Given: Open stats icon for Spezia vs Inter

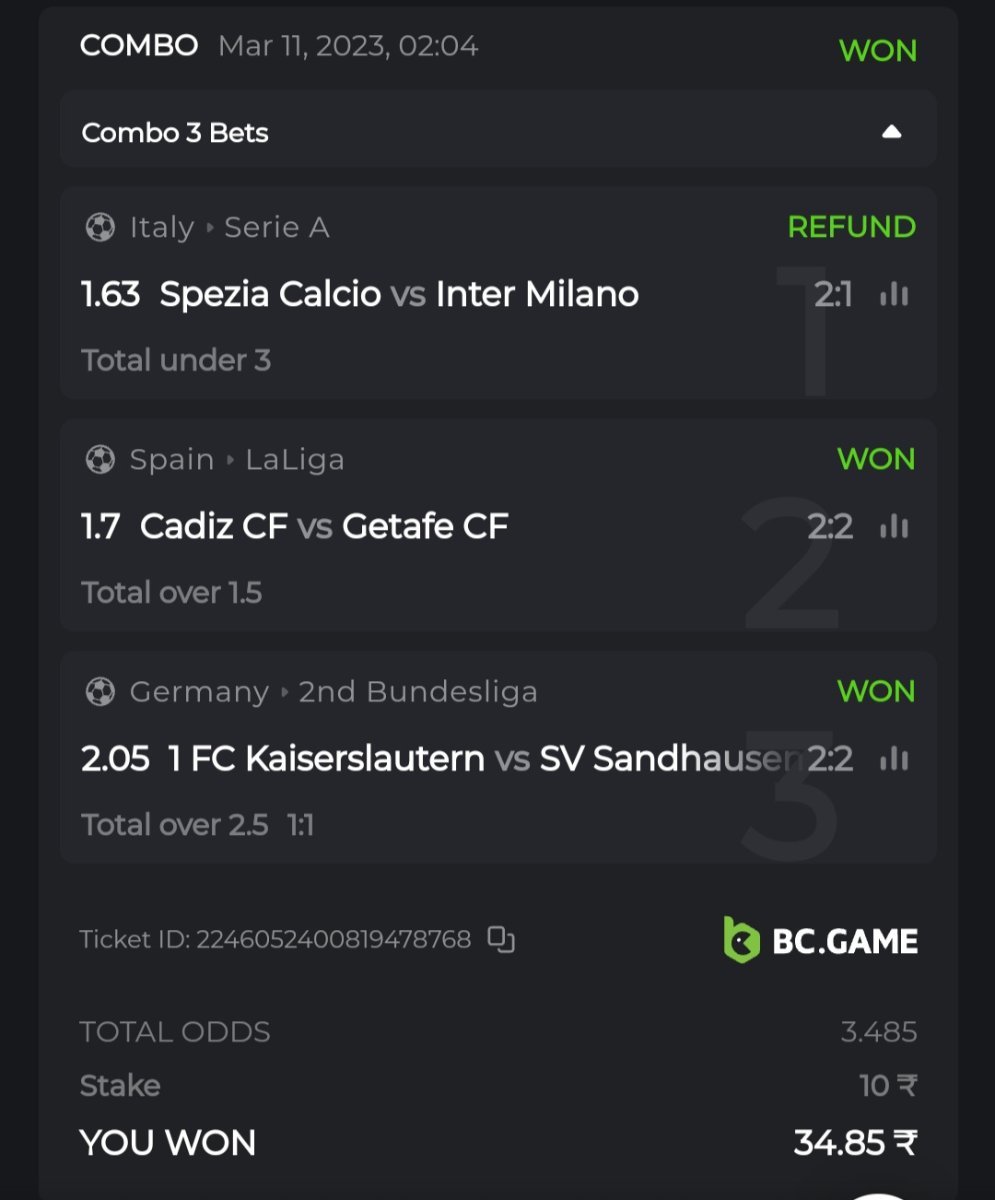Looking at the screenshot, I should coord(894,294).
